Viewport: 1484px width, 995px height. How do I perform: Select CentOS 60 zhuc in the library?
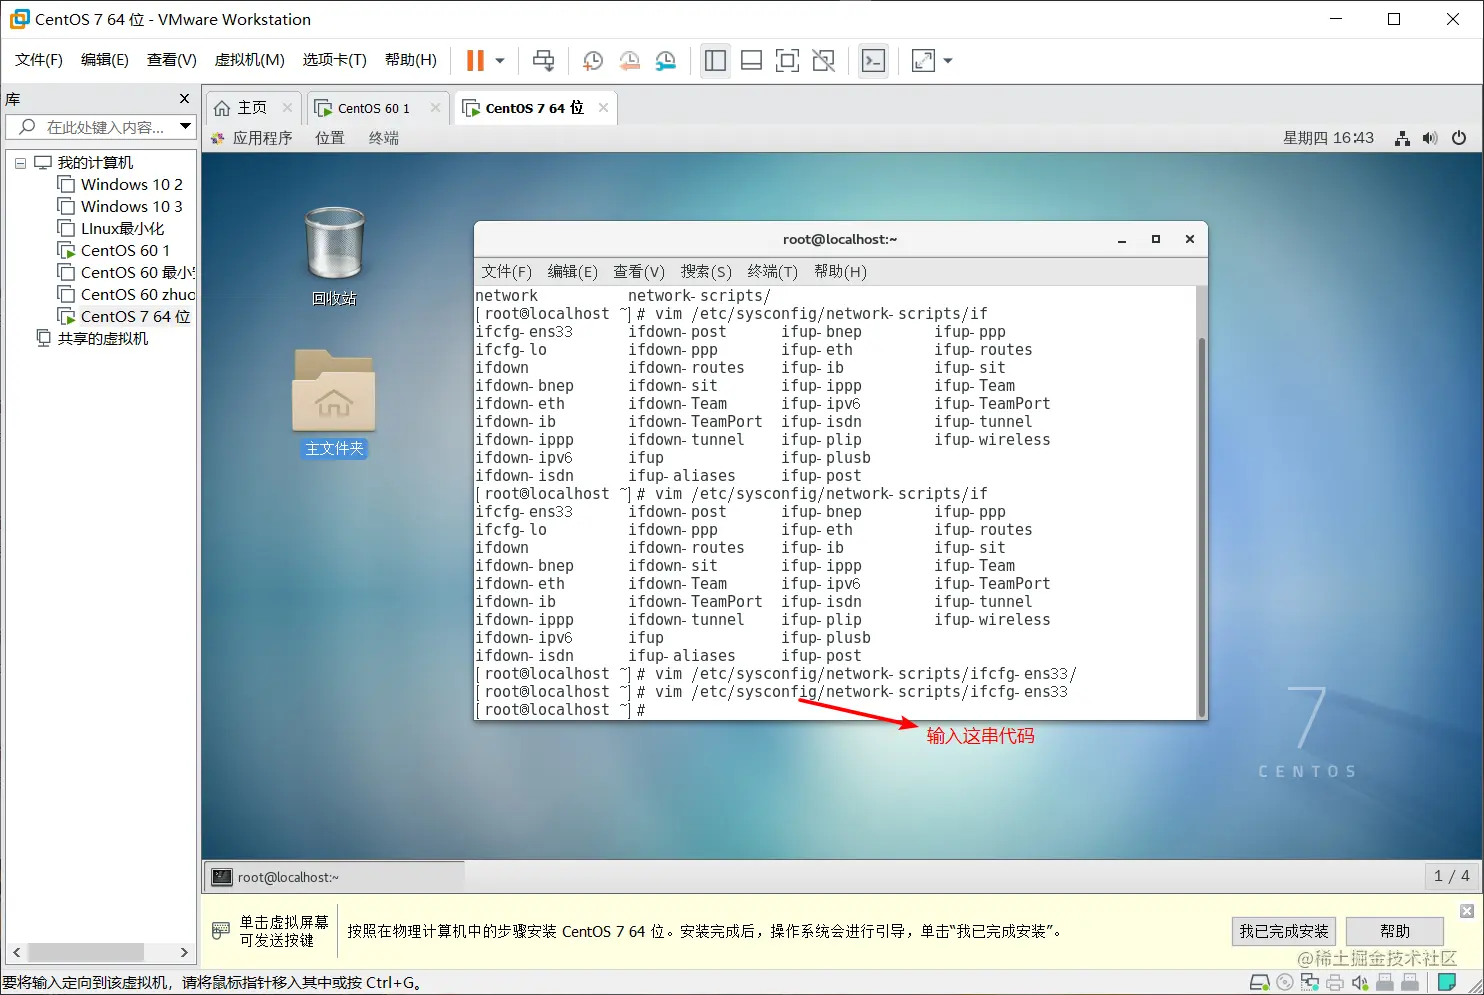tap(126, 295)
